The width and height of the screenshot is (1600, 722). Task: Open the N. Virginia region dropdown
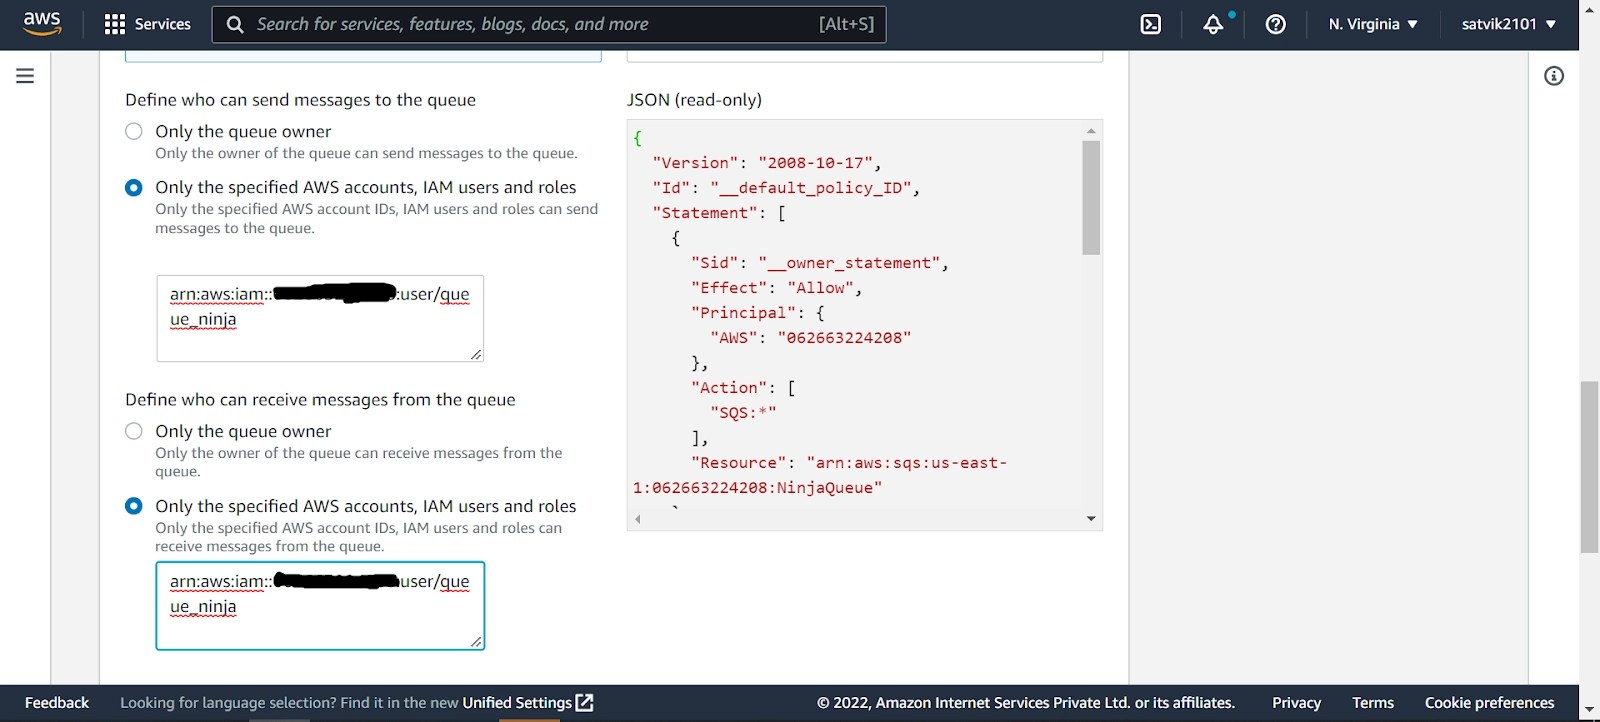click(x=1373, y=24)
